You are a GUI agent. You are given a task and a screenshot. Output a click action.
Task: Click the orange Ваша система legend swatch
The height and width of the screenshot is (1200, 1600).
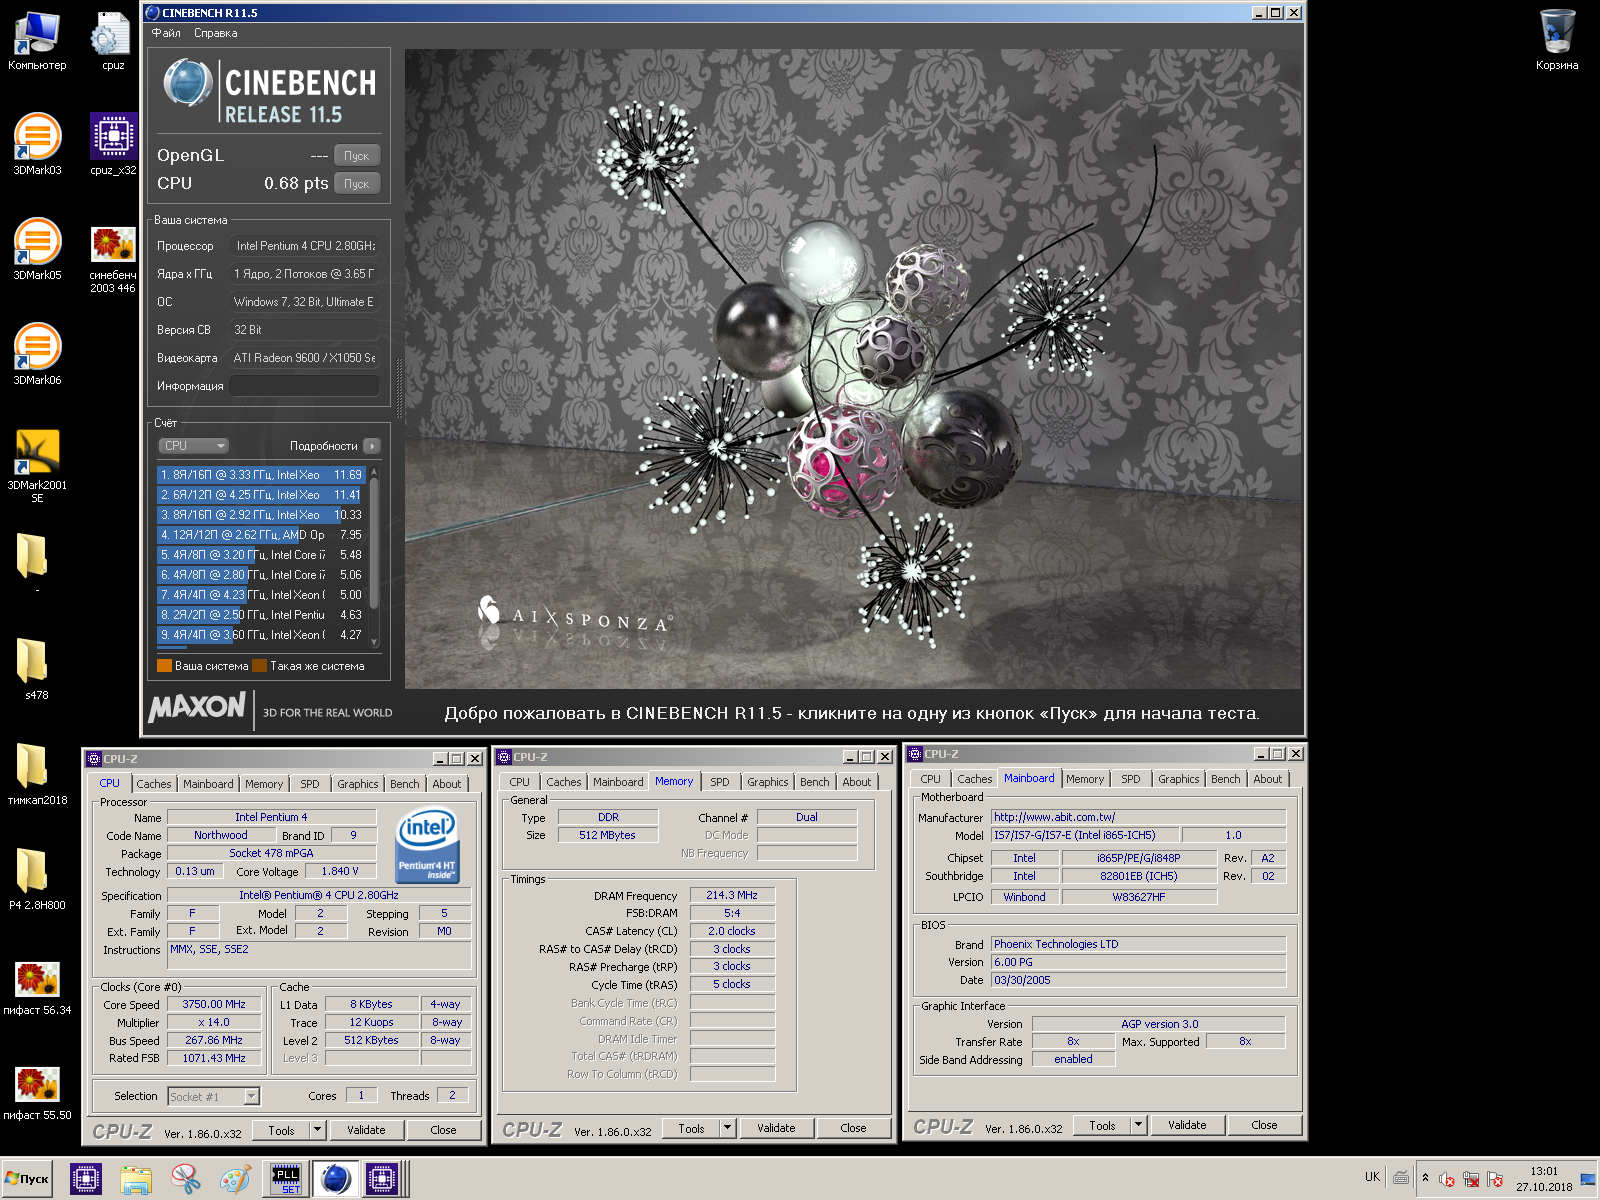click(164, 666)
